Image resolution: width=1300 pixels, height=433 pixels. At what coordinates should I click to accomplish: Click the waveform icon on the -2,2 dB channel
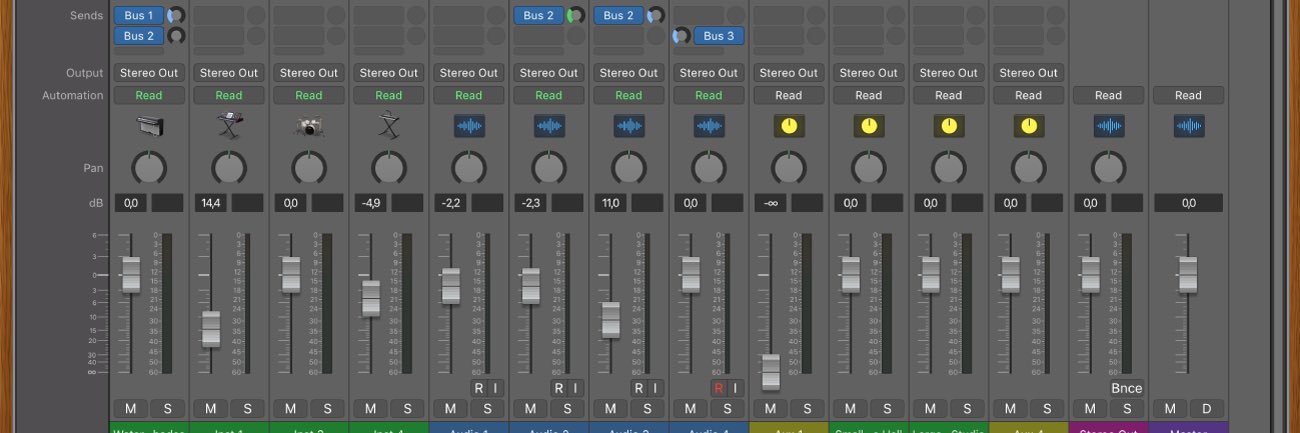click(468, 126)
